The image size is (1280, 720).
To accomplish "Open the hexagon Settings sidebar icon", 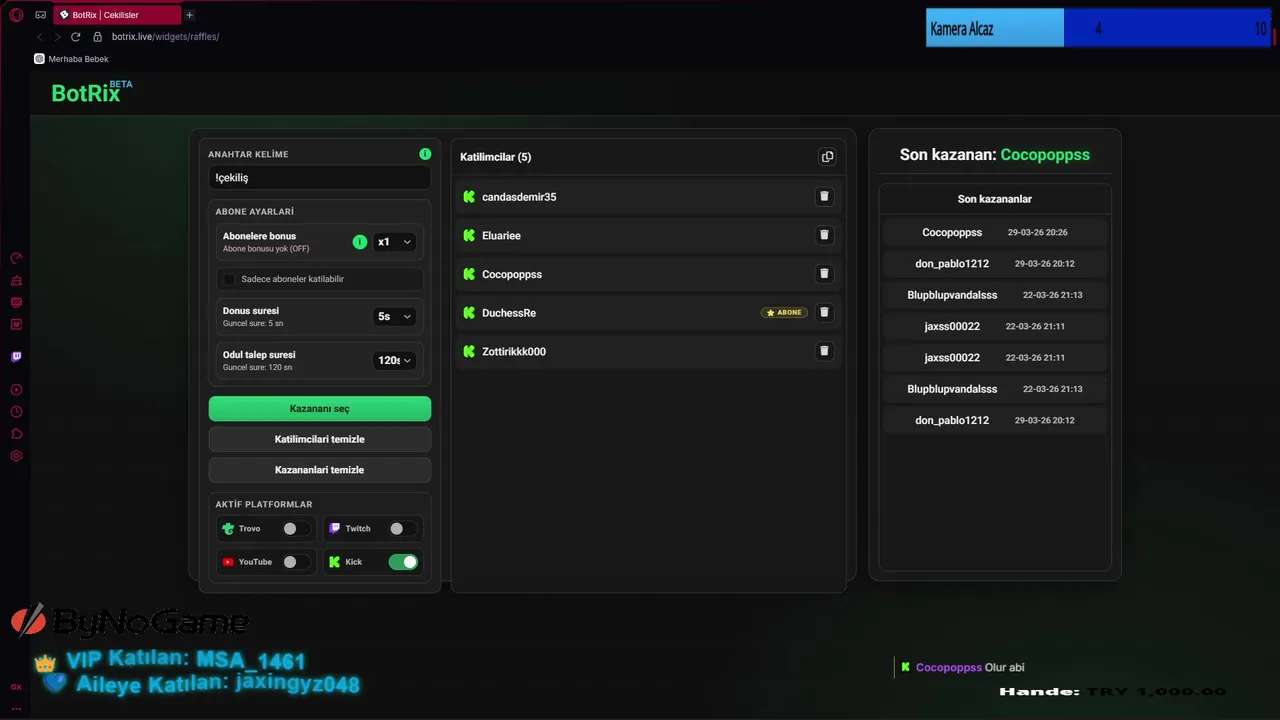I will coord(16,456).
